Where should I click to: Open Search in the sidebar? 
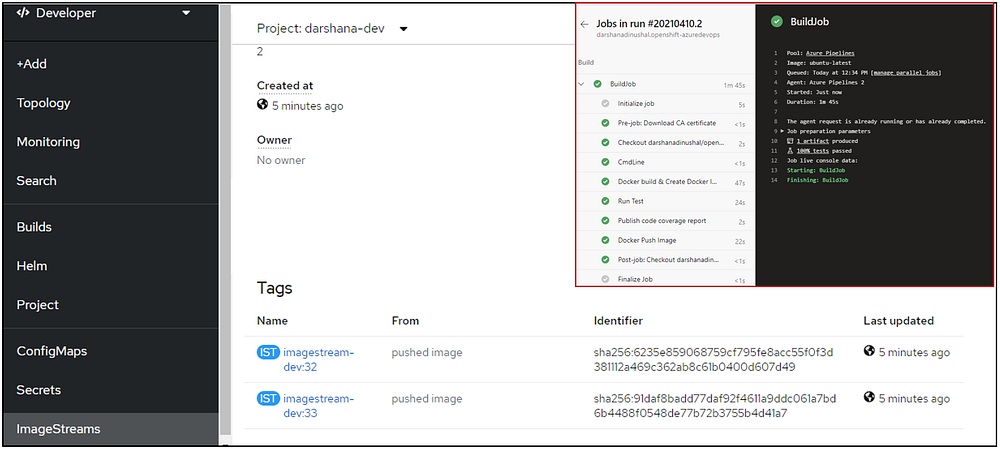[36, 180]
